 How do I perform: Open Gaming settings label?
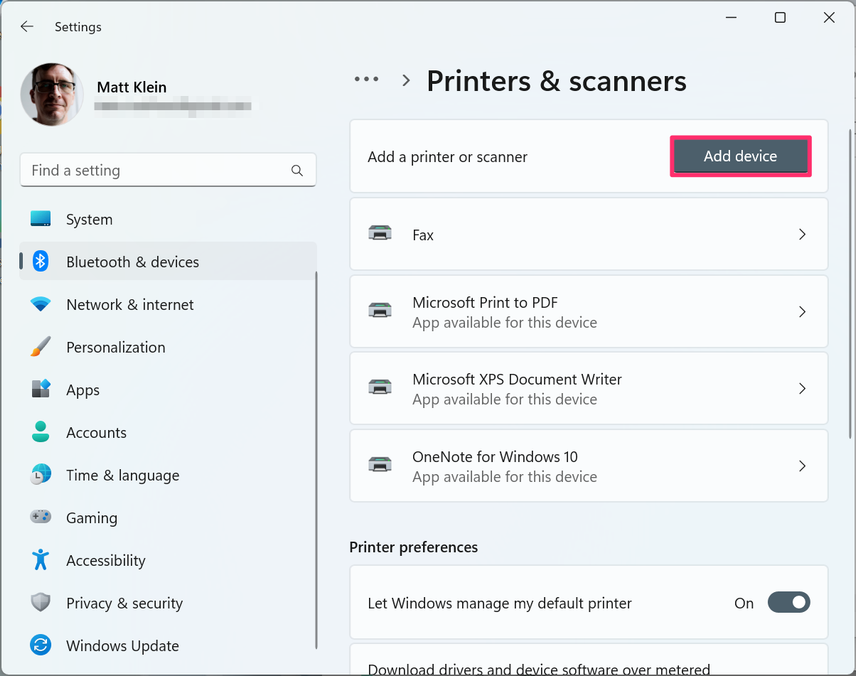click(92, 518)
